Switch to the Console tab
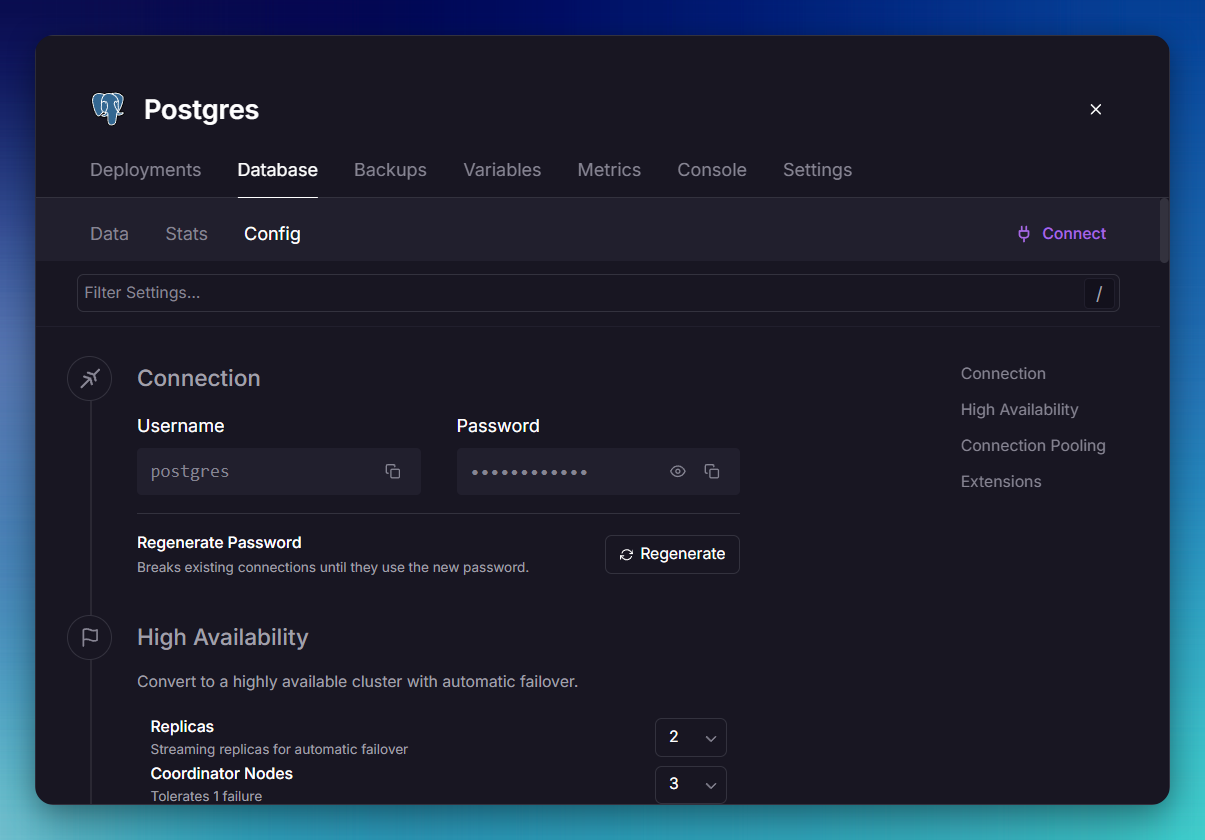1205x840 pixels. tap(712, 170)
